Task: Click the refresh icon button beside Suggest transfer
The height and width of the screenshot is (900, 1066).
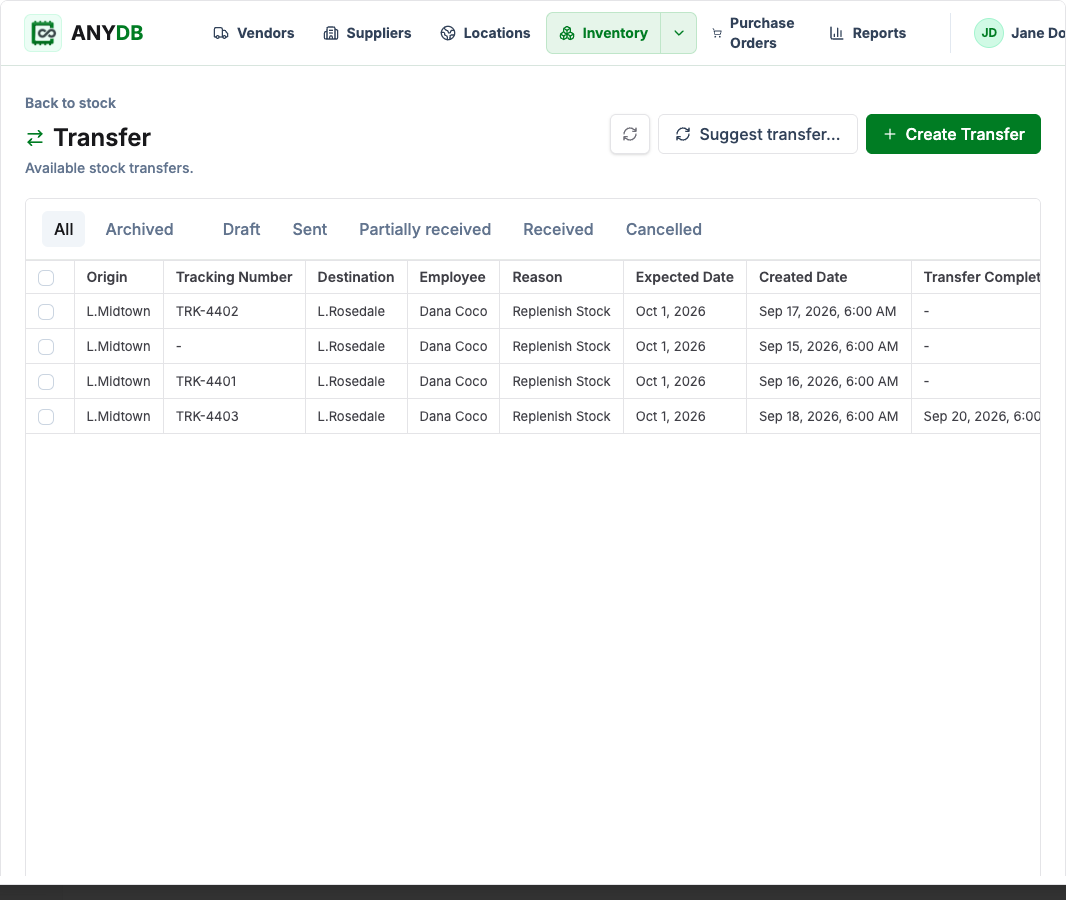Action: coord(630,134)
